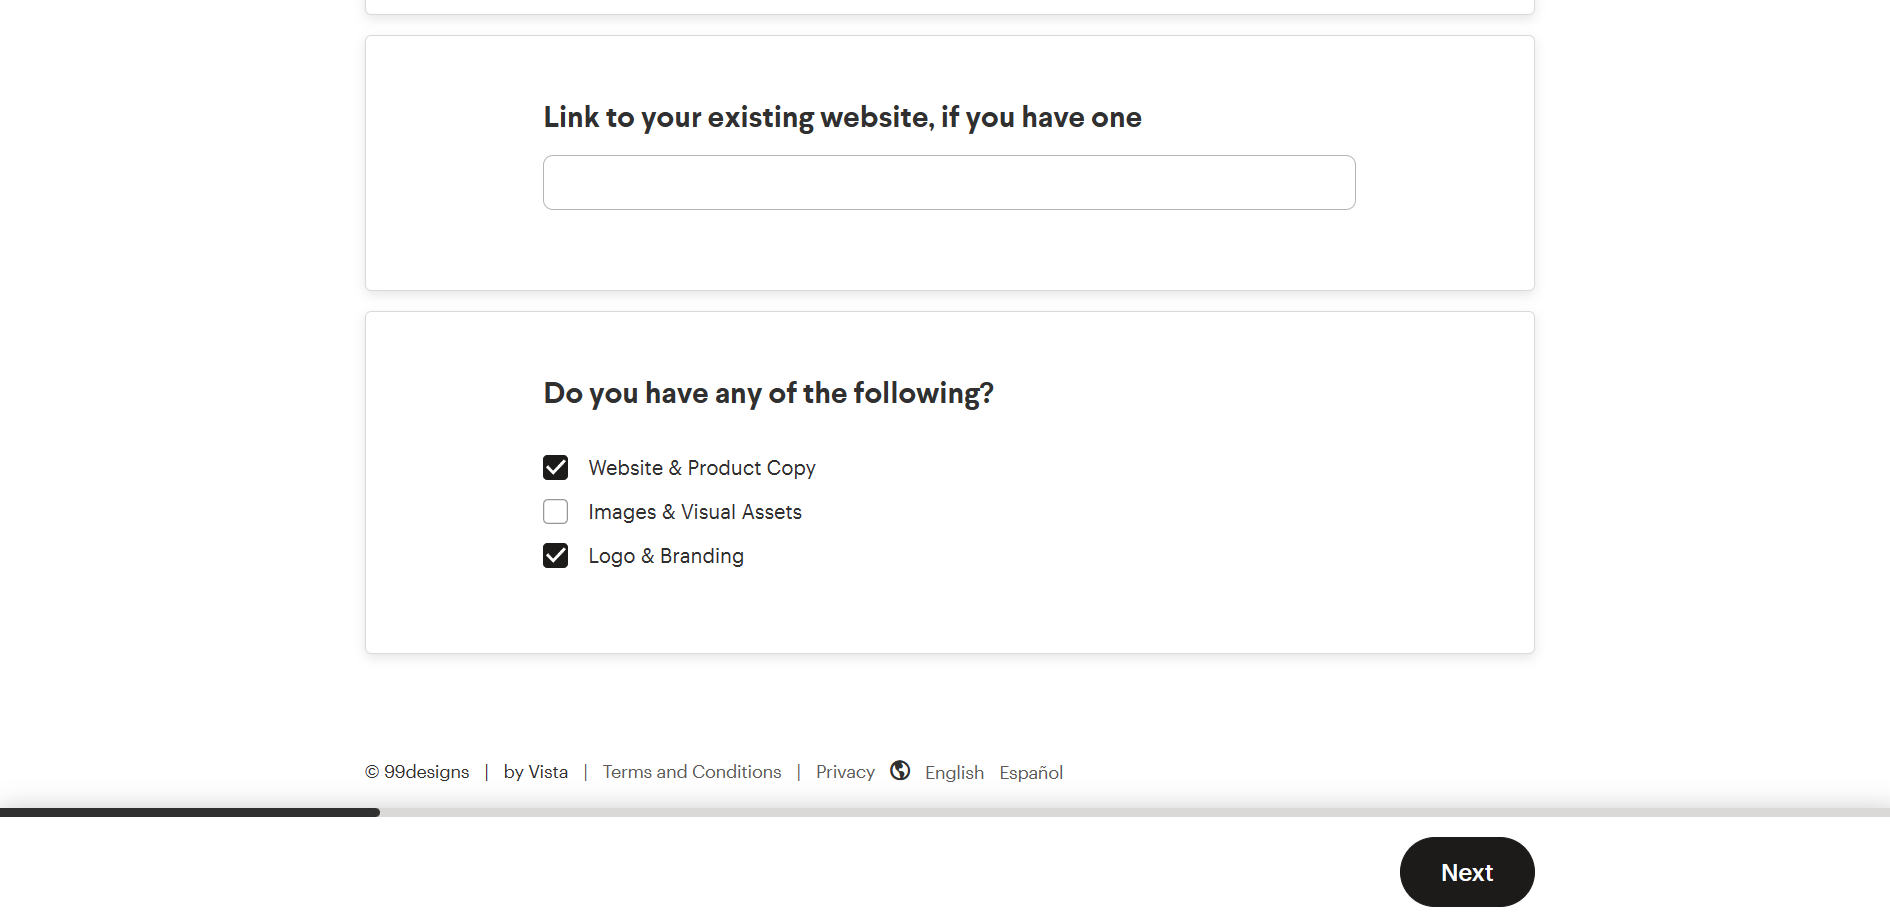Click the "Website & Product Copy" label text
The image size is (1890, 918).
(702, 468)
